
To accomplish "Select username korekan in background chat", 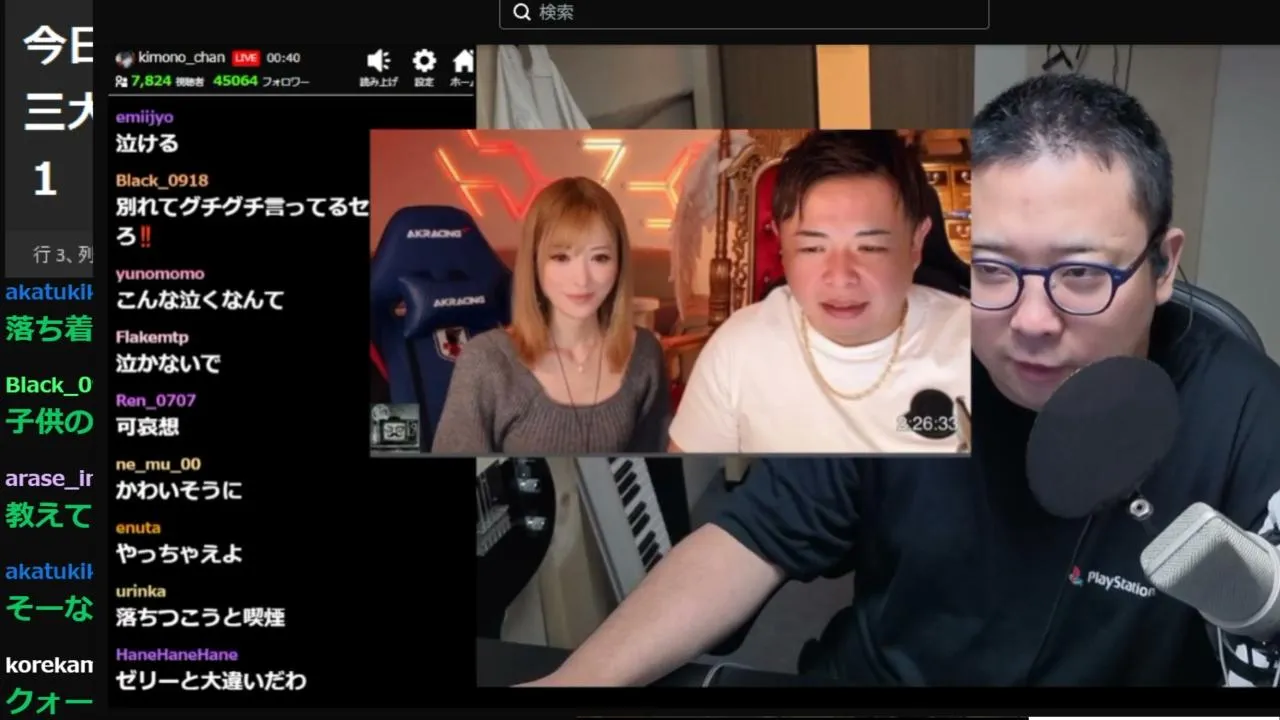I will pos(49,665).
